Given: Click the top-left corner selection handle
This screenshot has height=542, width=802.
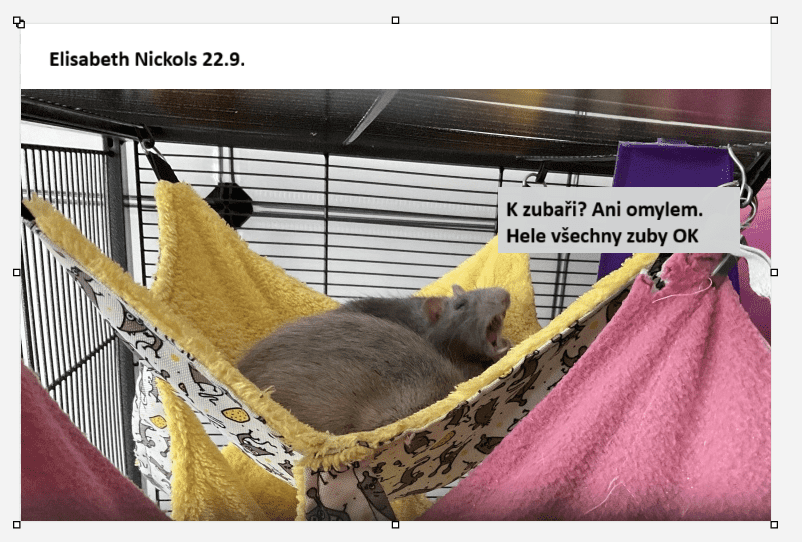Looking at the screenshot, I should point(18,21).
